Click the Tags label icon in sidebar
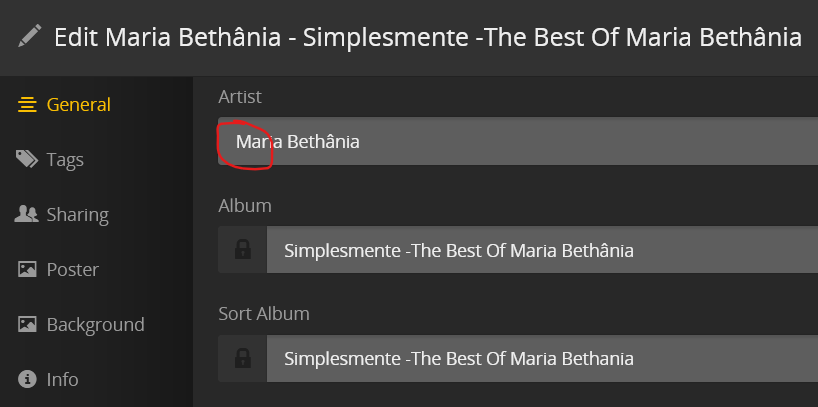The width and height of the screenshot is (818, 407). coord(27,159)
